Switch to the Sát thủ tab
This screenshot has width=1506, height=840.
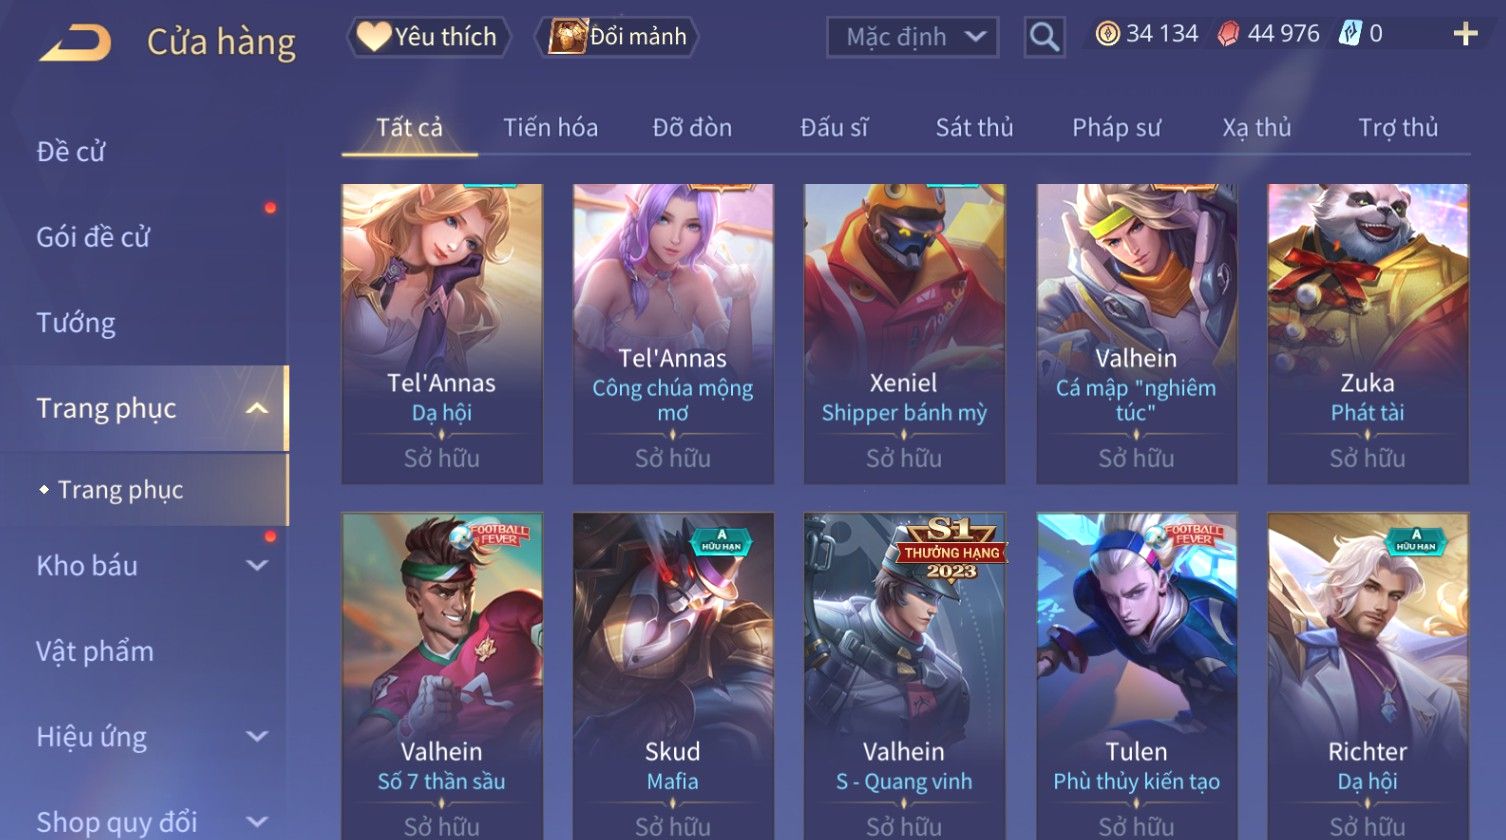point(974,128)
